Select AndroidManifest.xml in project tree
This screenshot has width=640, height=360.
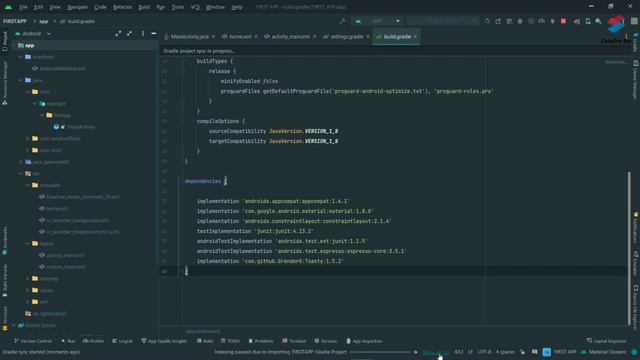(x=59, y=69)
